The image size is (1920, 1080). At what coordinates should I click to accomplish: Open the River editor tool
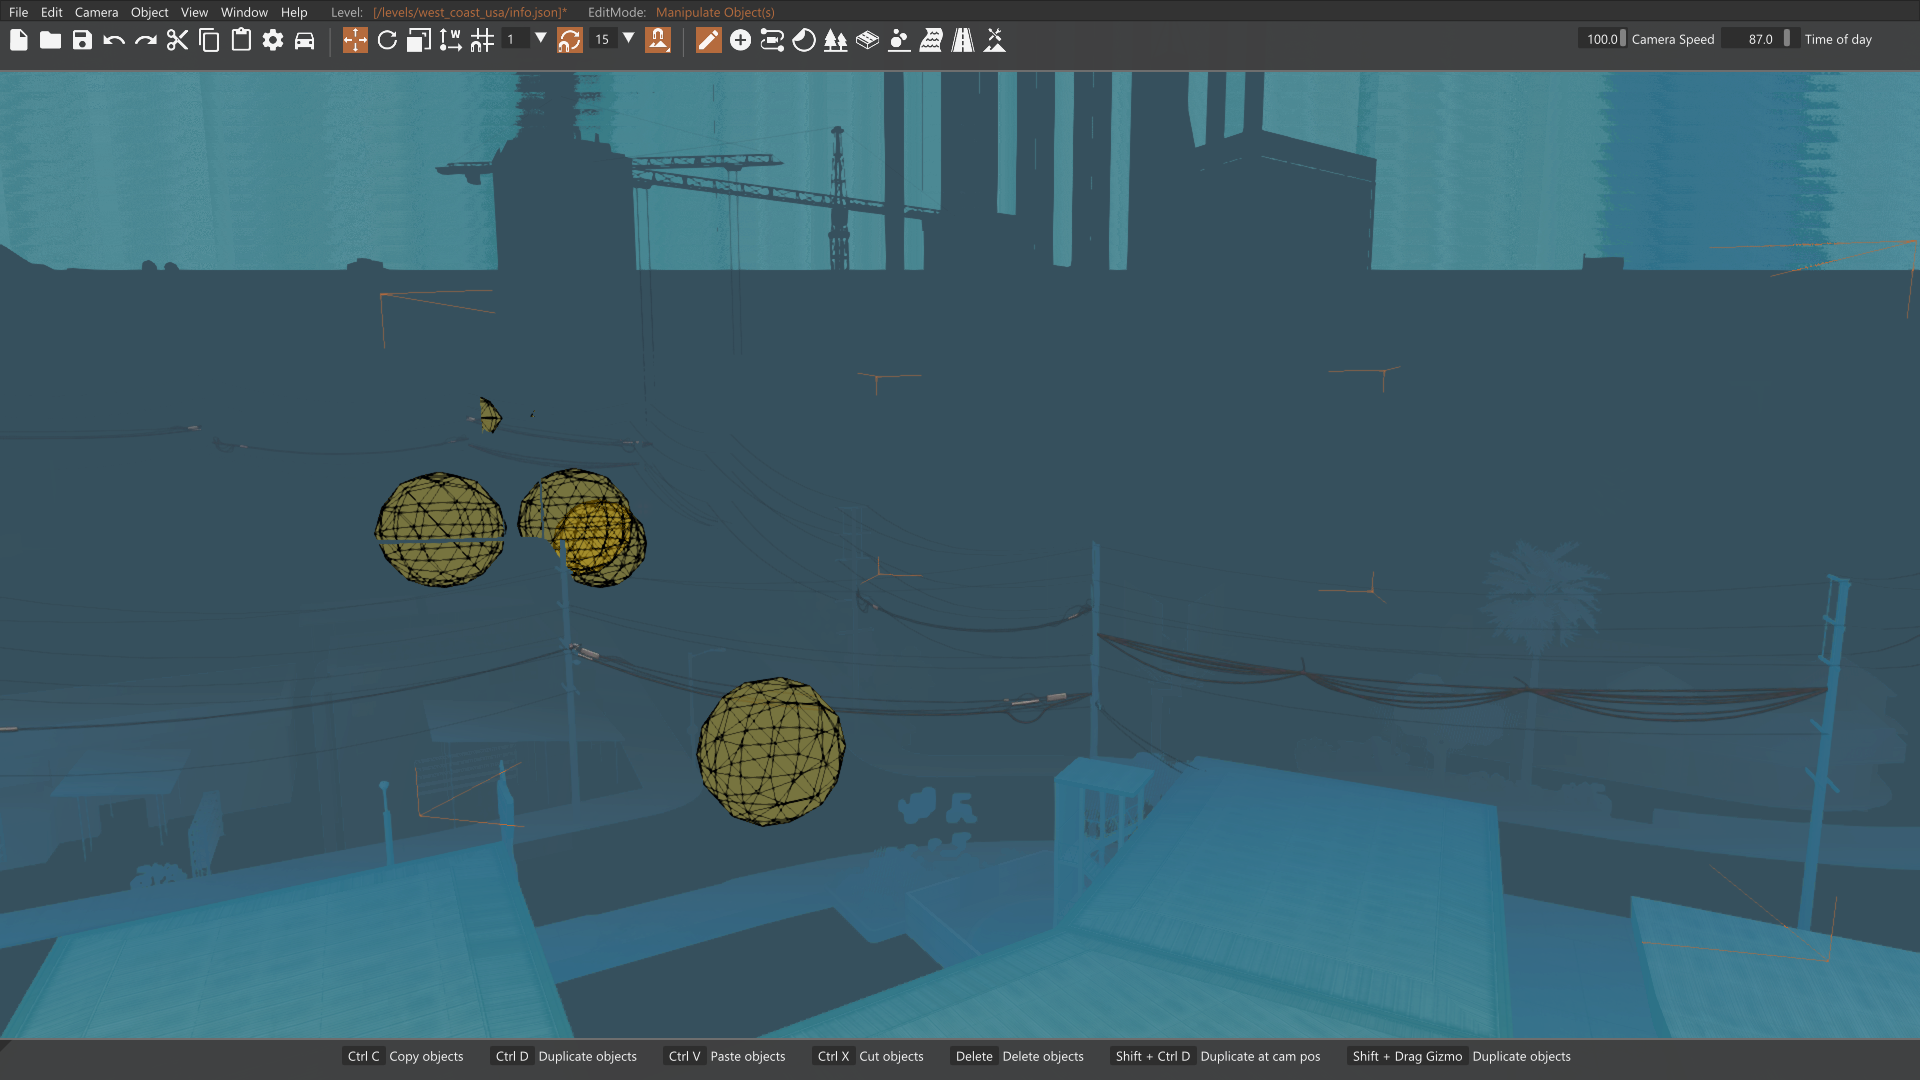pos(931,40)
